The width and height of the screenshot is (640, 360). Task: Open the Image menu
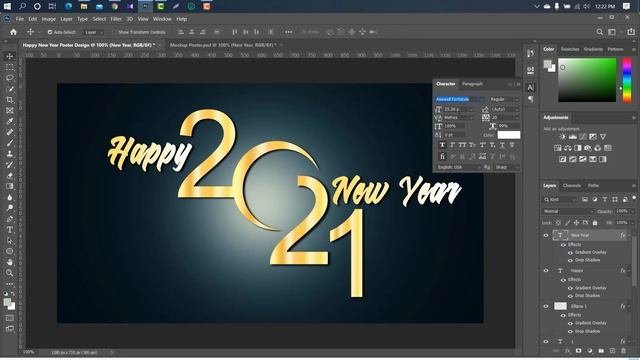tap(49, 19)
